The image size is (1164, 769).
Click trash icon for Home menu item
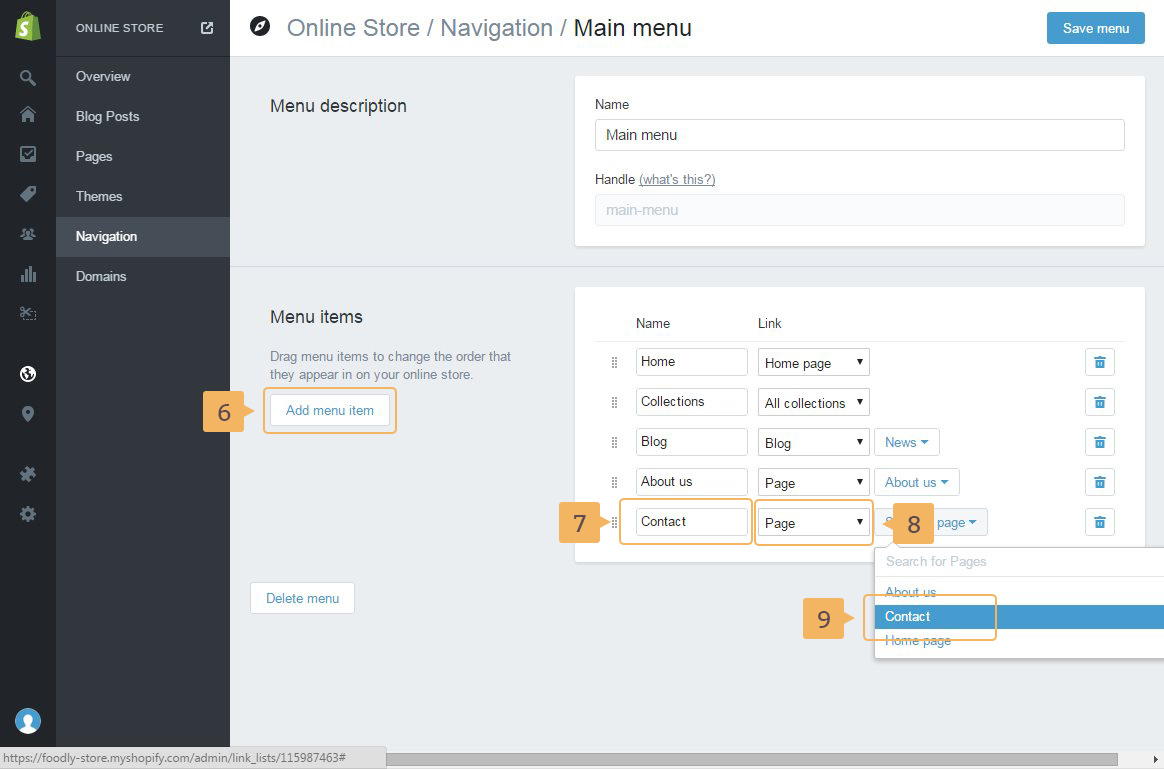tap(1099, 362)
